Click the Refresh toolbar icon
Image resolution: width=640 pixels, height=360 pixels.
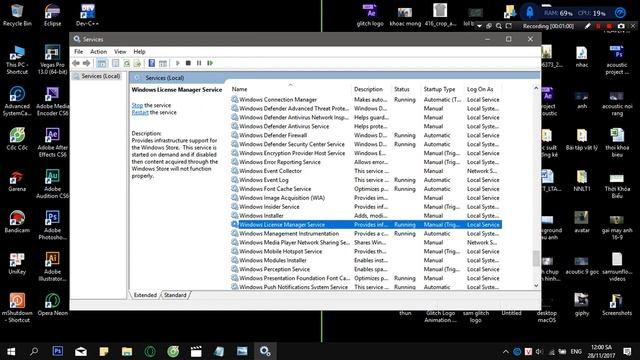[x=127, y=63]
